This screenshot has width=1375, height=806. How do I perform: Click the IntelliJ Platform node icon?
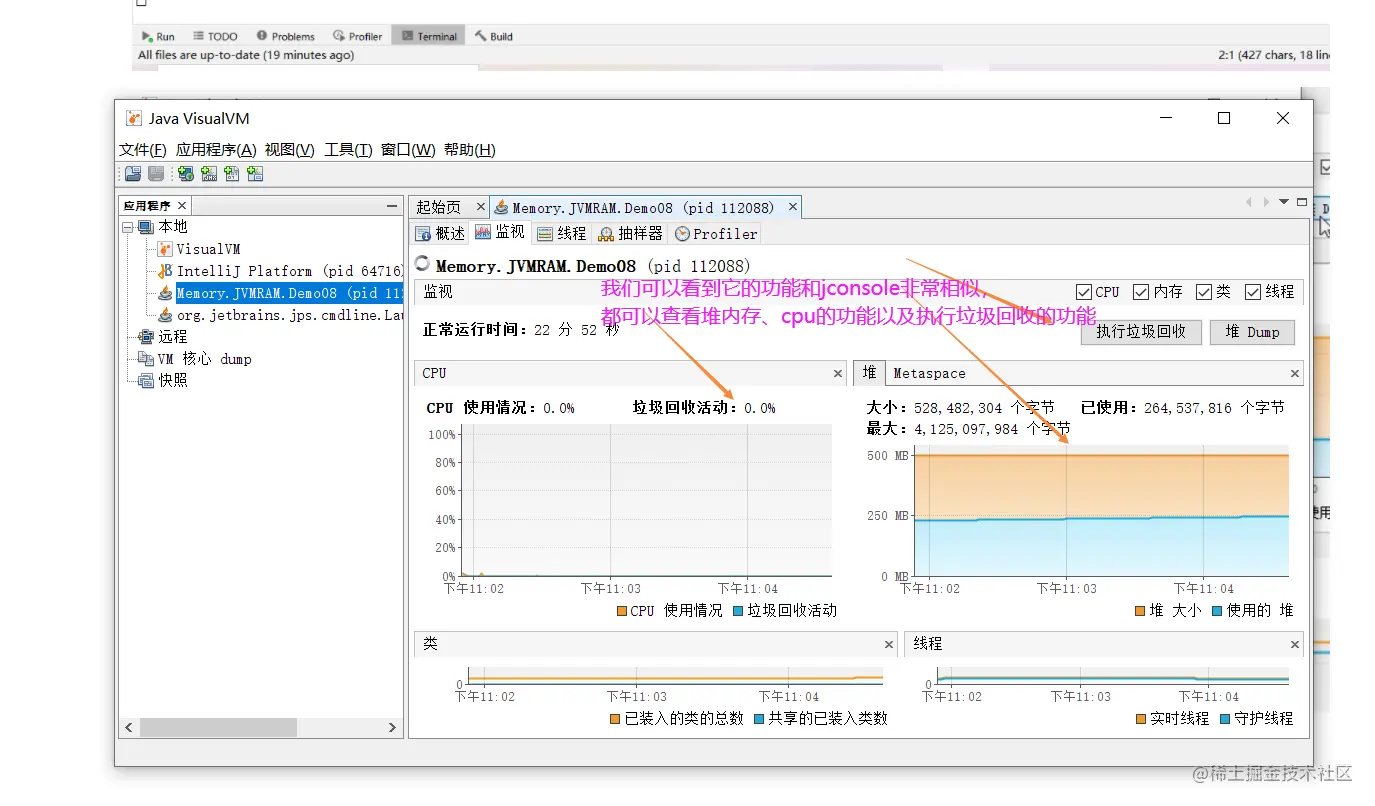point(165,271)
